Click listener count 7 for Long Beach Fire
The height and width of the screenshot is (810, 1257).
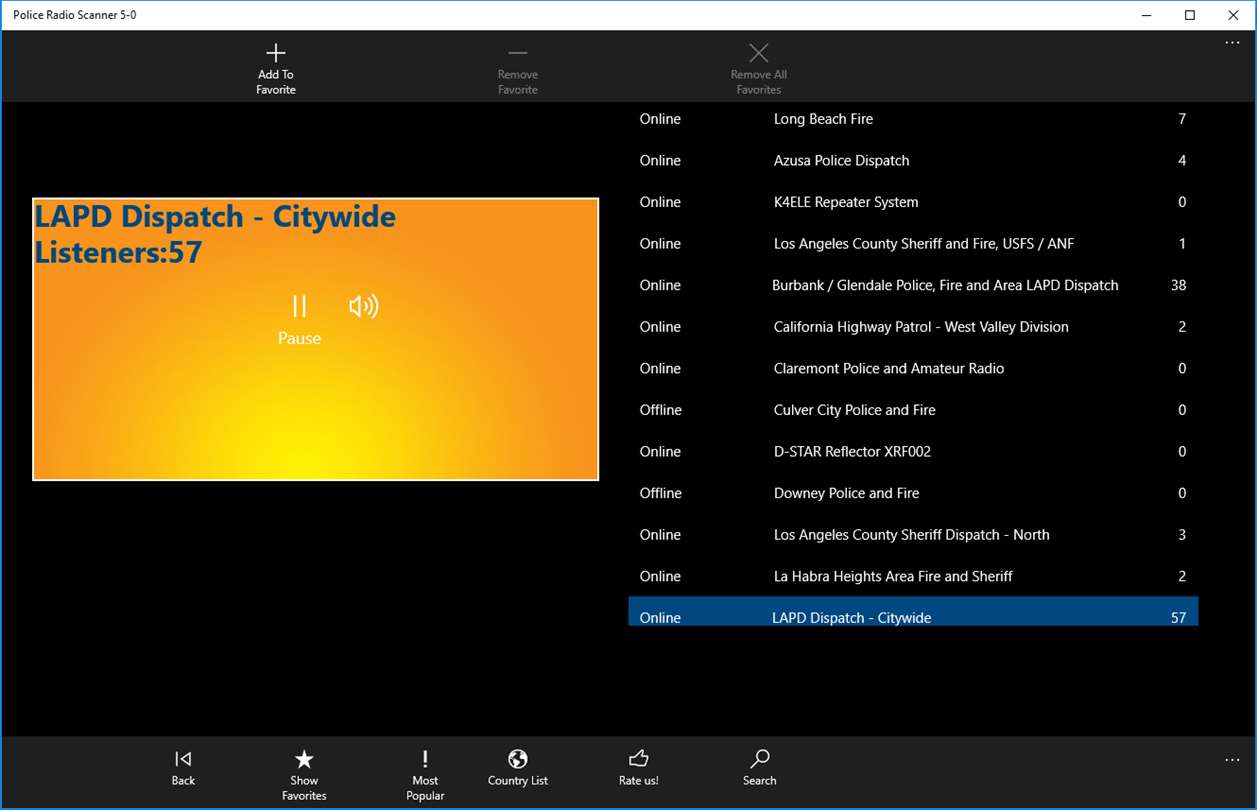click(1182, 119)
